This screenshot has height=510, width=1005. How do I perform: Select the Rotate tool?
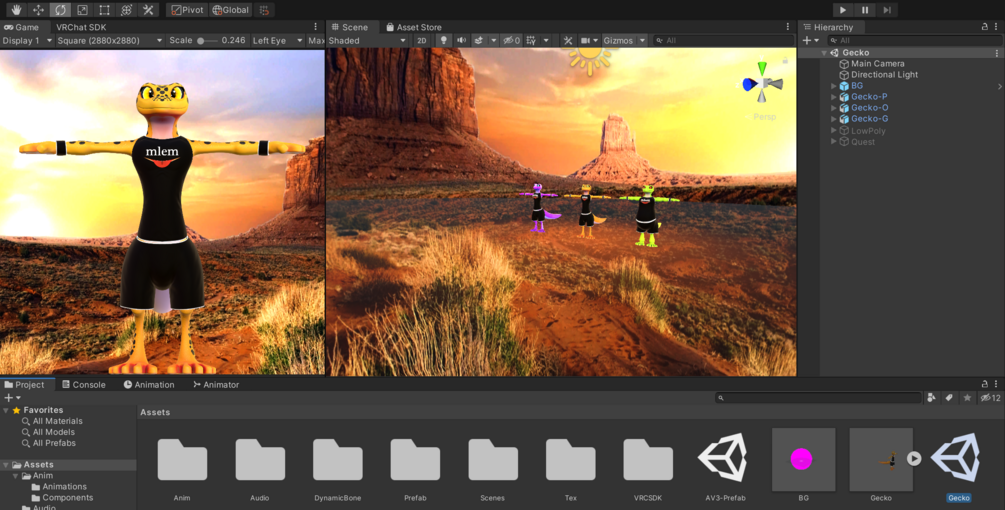[x=60, y=10]
